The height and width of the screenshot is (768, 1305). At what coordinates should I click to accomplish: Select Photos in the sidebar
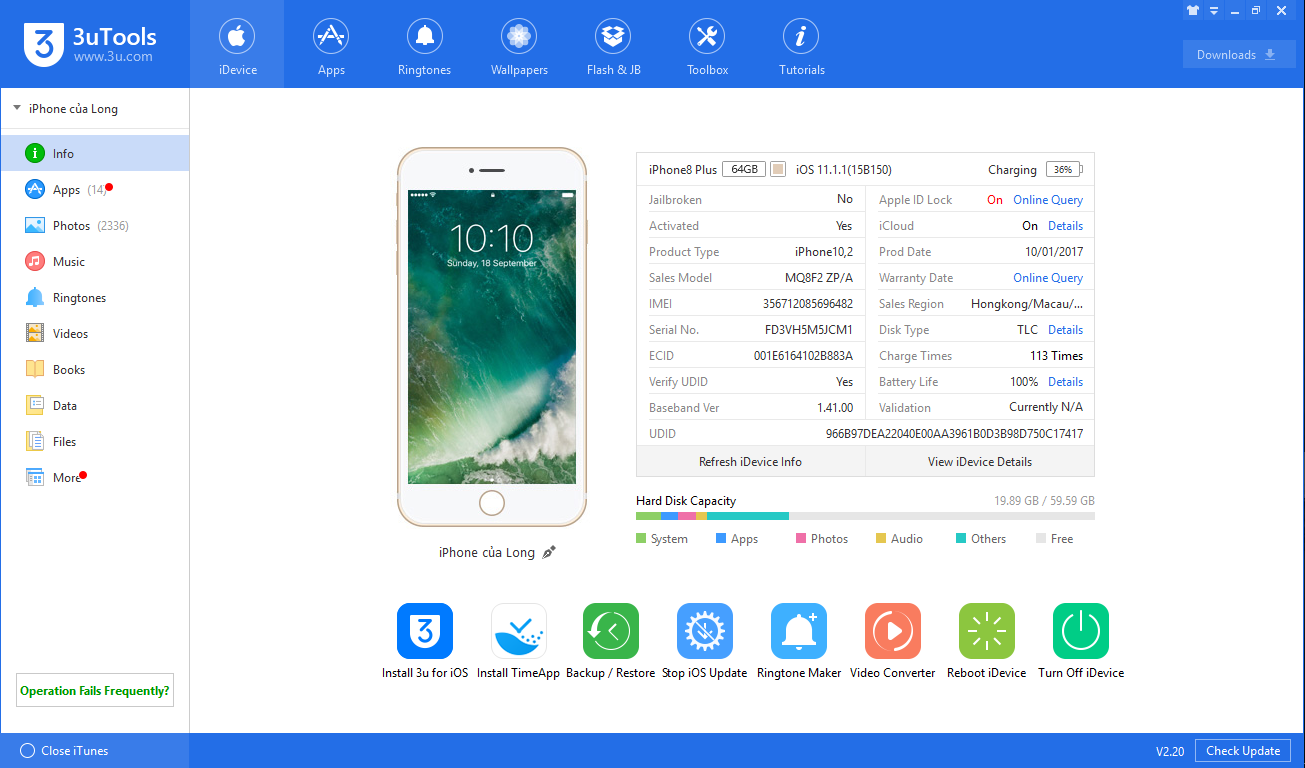coord(71,226)
